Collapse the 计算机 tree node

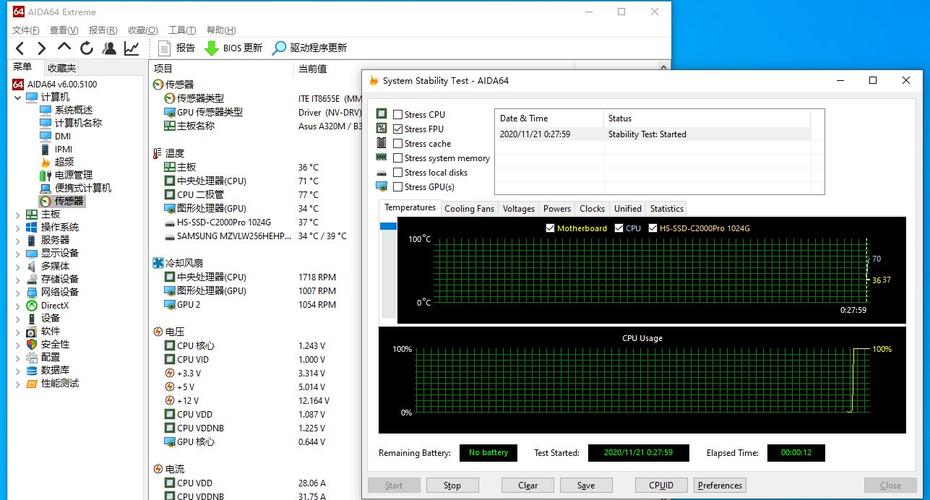tap(18, 97)
